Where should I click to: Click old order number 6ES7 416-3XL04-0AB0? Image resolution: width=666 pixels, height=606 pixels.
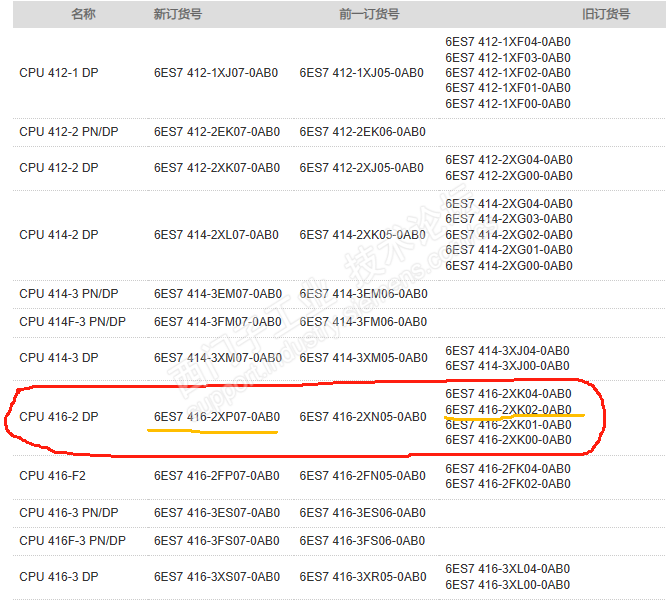coord(507,569)
